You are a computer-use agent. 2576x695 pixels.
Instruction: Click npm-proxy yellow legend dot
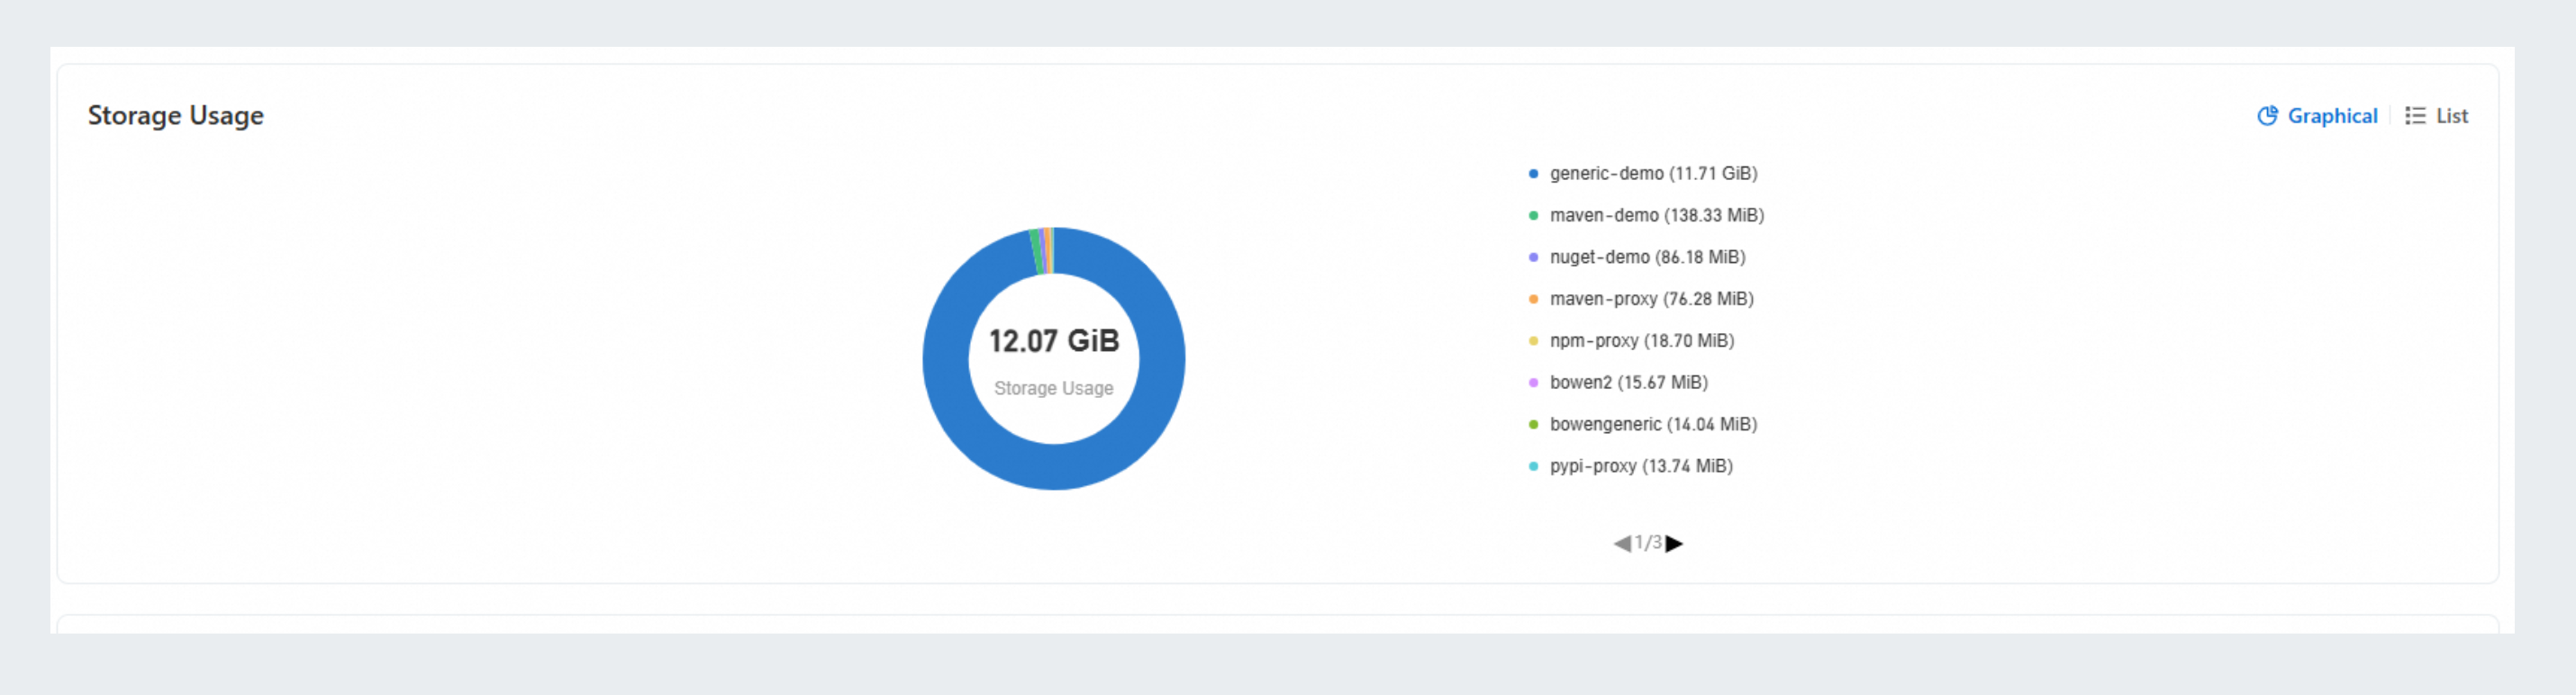[1533, 341]
